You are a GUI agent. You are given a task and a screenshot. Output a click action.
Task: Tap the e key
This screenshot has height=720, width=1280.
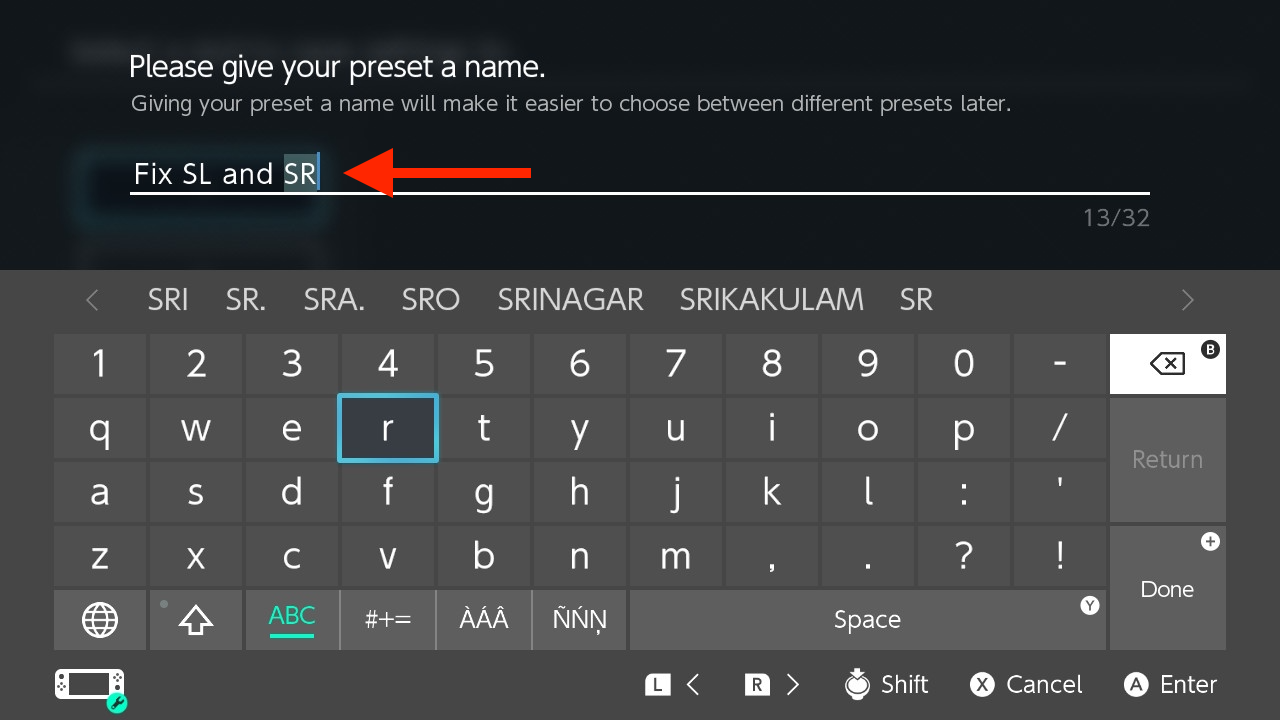tap(292, 428)
